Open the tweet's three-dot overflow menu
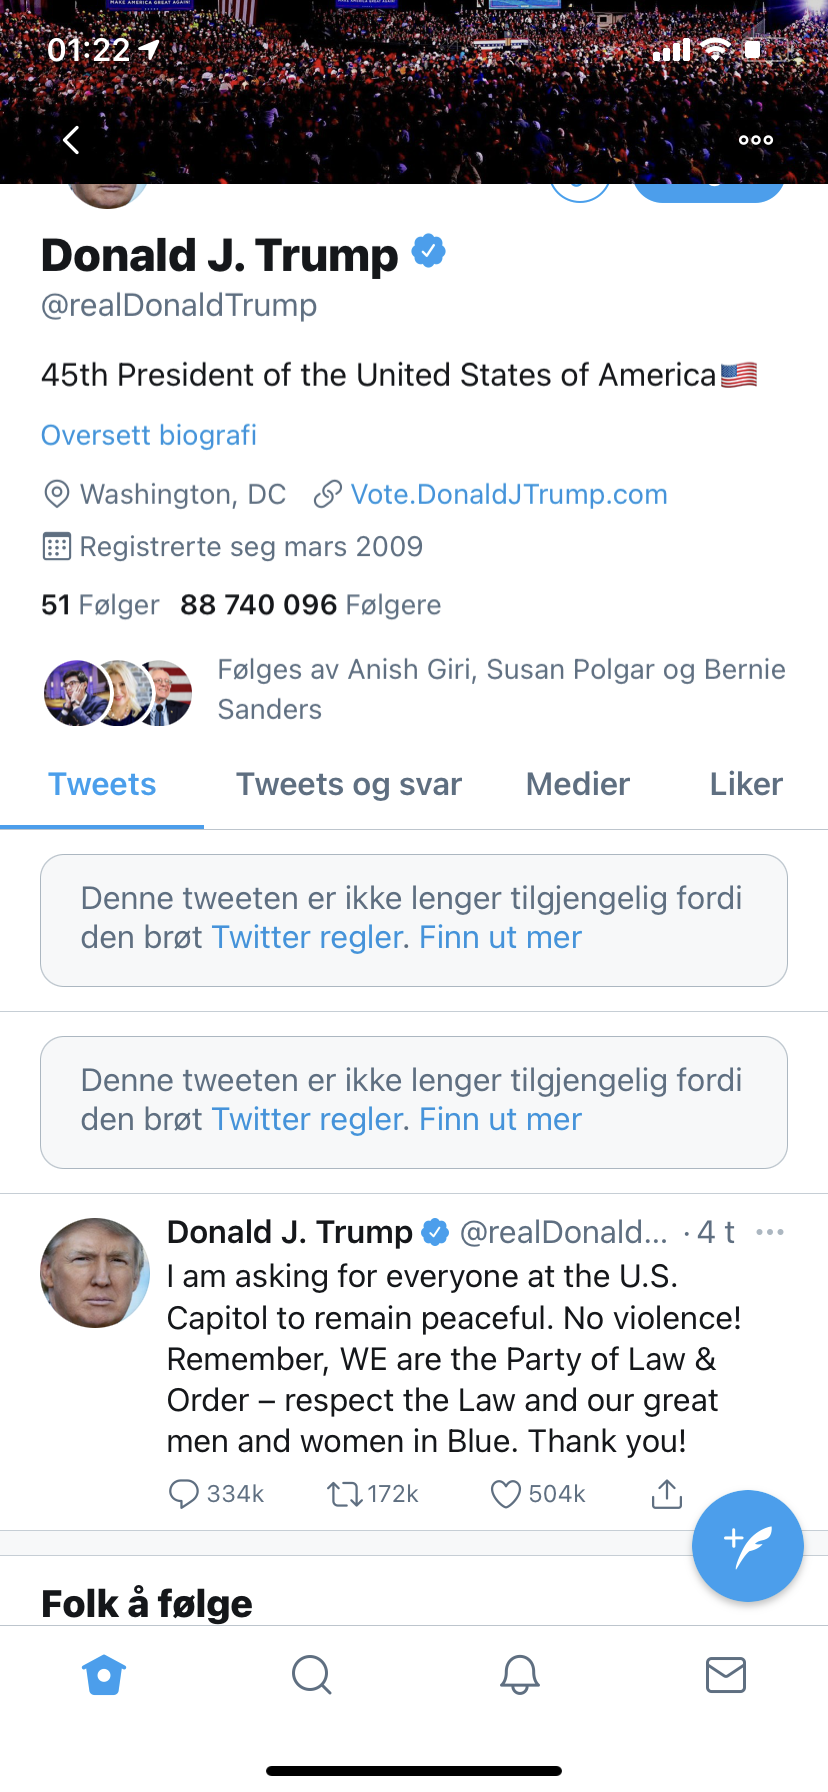828x1792 pixels. (x=770, y=1232)
